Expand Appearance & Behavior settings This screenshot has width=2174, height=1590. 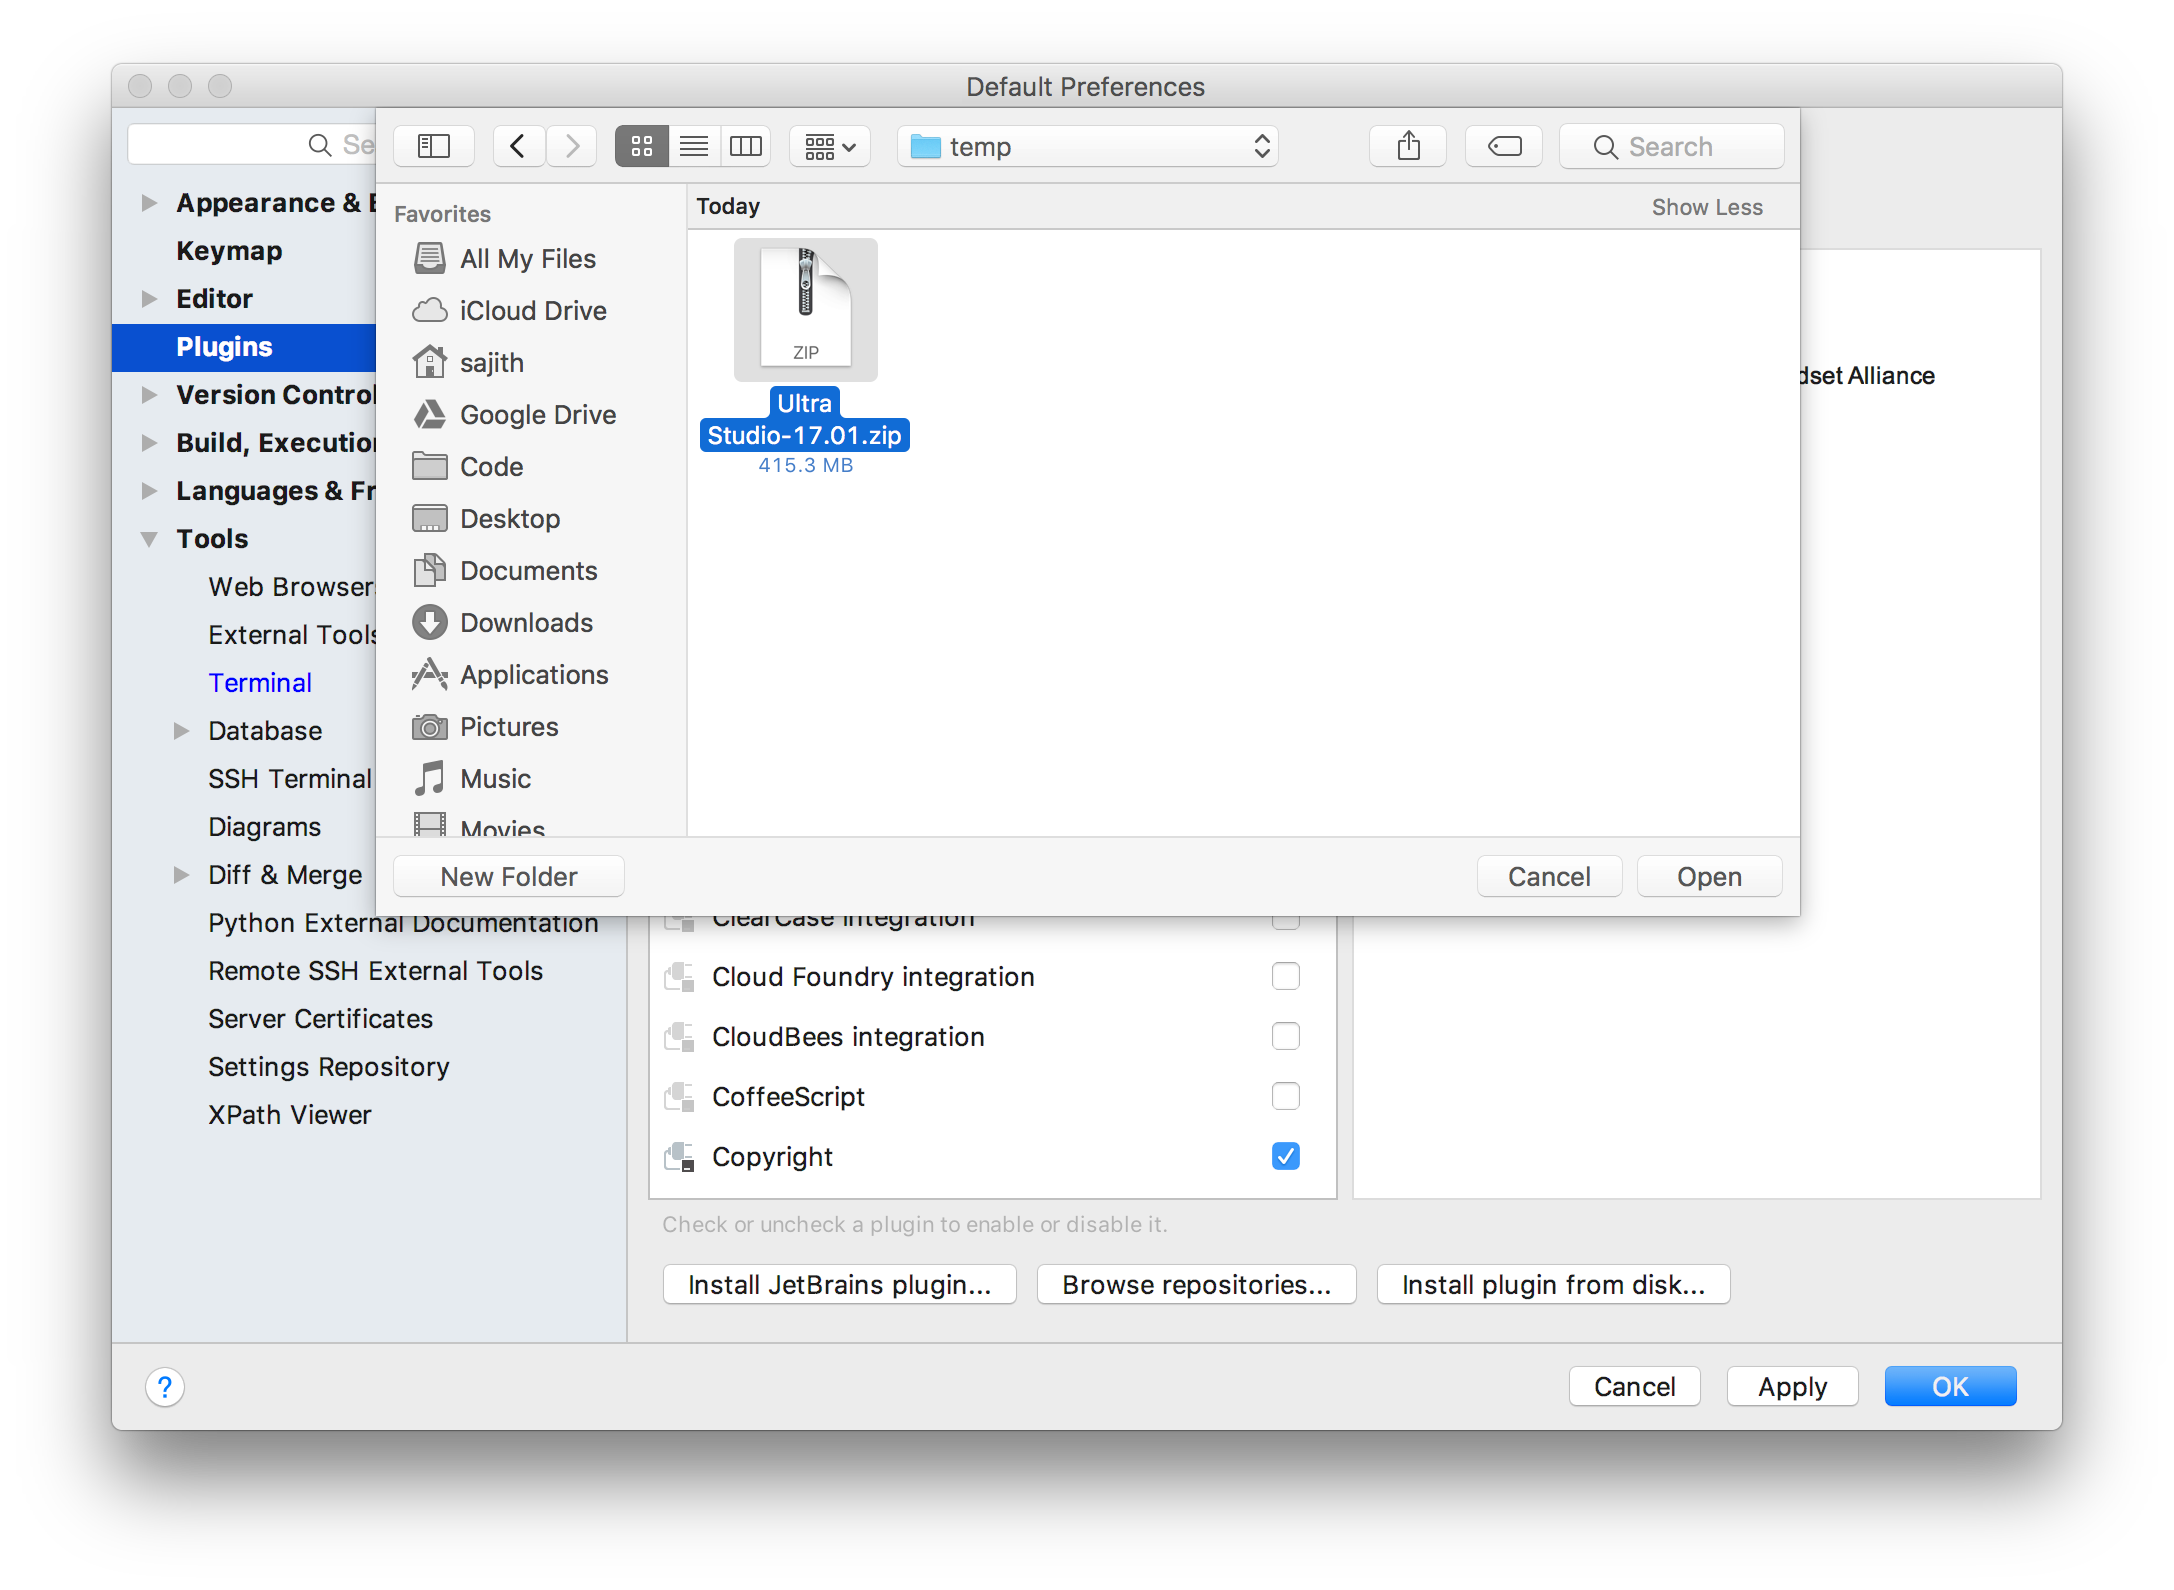pos(149,202)
